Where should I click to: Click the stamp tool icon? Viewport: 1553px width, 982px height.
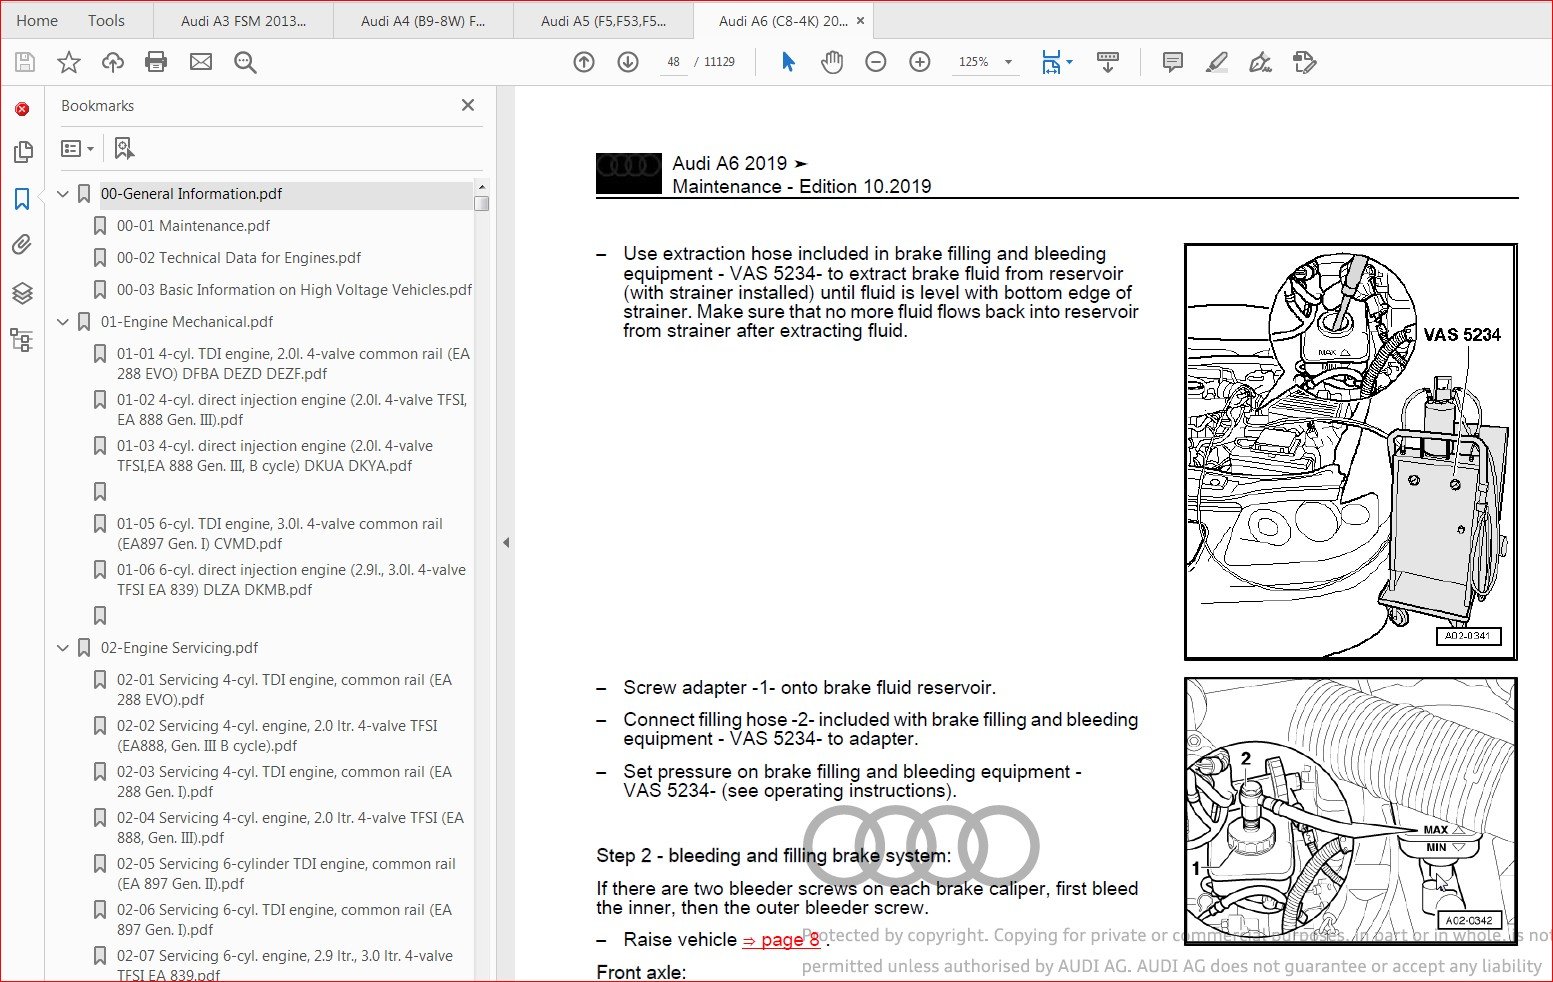pyautogui.click(x=1305, y=62)
